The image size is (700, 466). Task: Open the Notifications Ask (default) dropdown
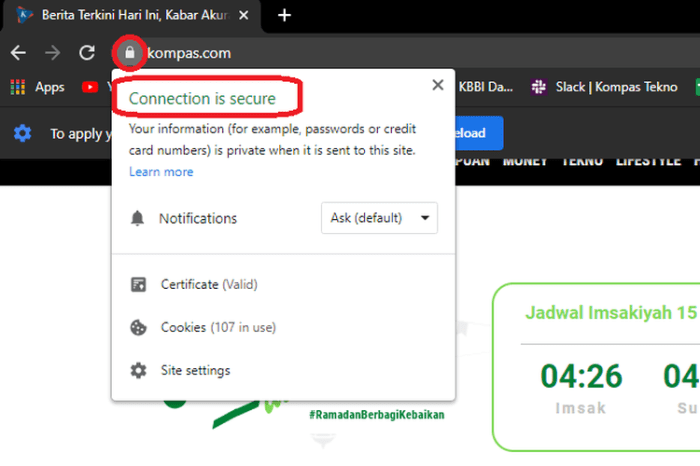tap(379, 218)
